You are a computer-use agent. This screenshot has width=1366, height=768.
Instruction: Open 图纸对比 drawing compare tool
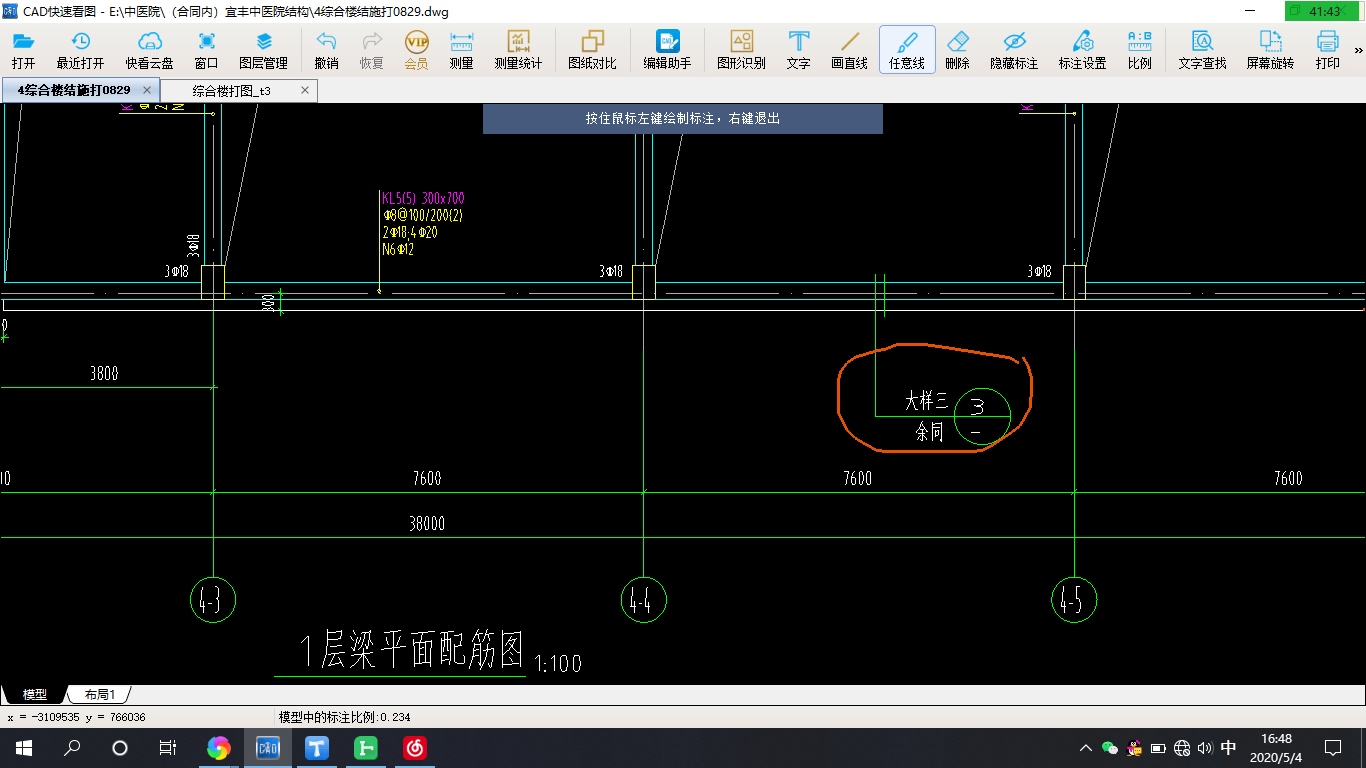[592, 50]
